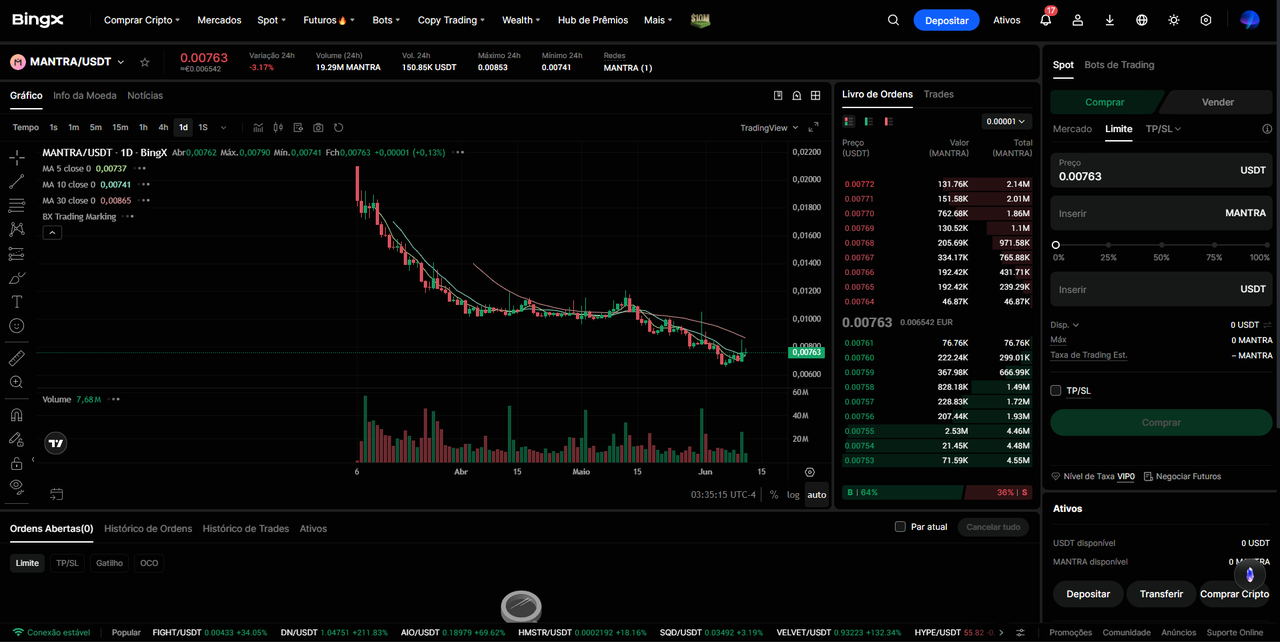Set amount slider to 50%

coord(1161,245)
